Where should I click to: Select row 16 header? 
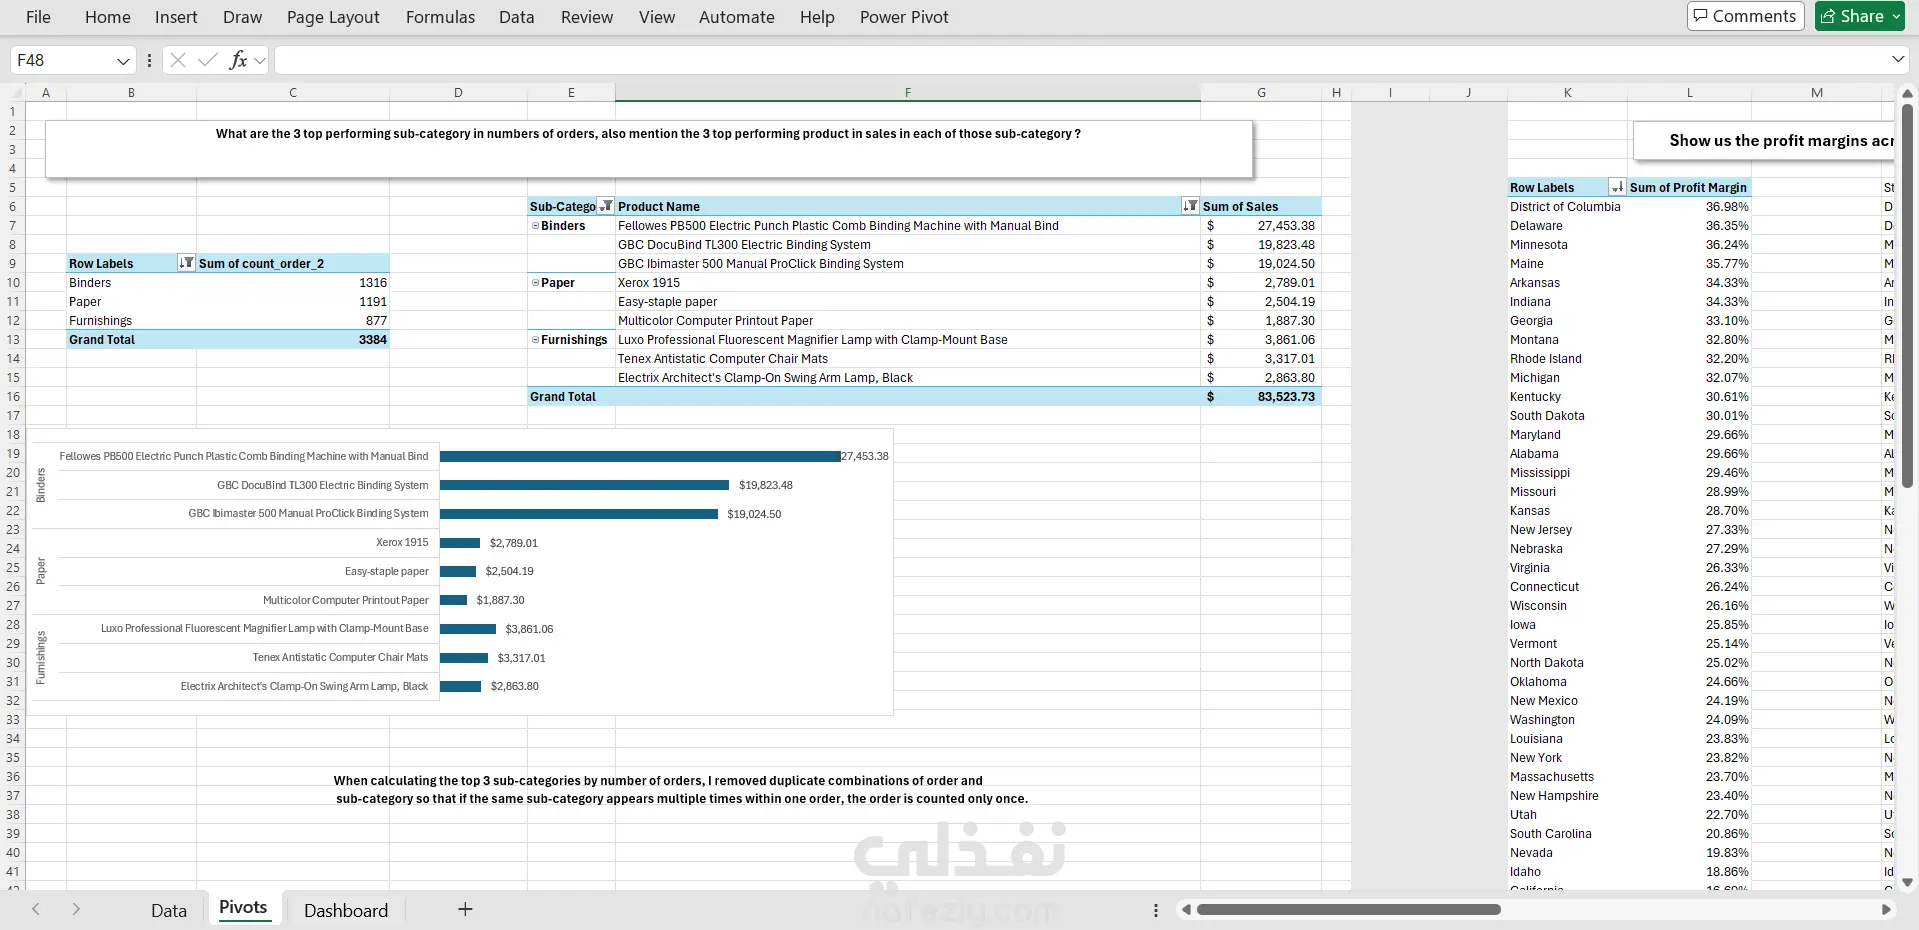[13, 397]
